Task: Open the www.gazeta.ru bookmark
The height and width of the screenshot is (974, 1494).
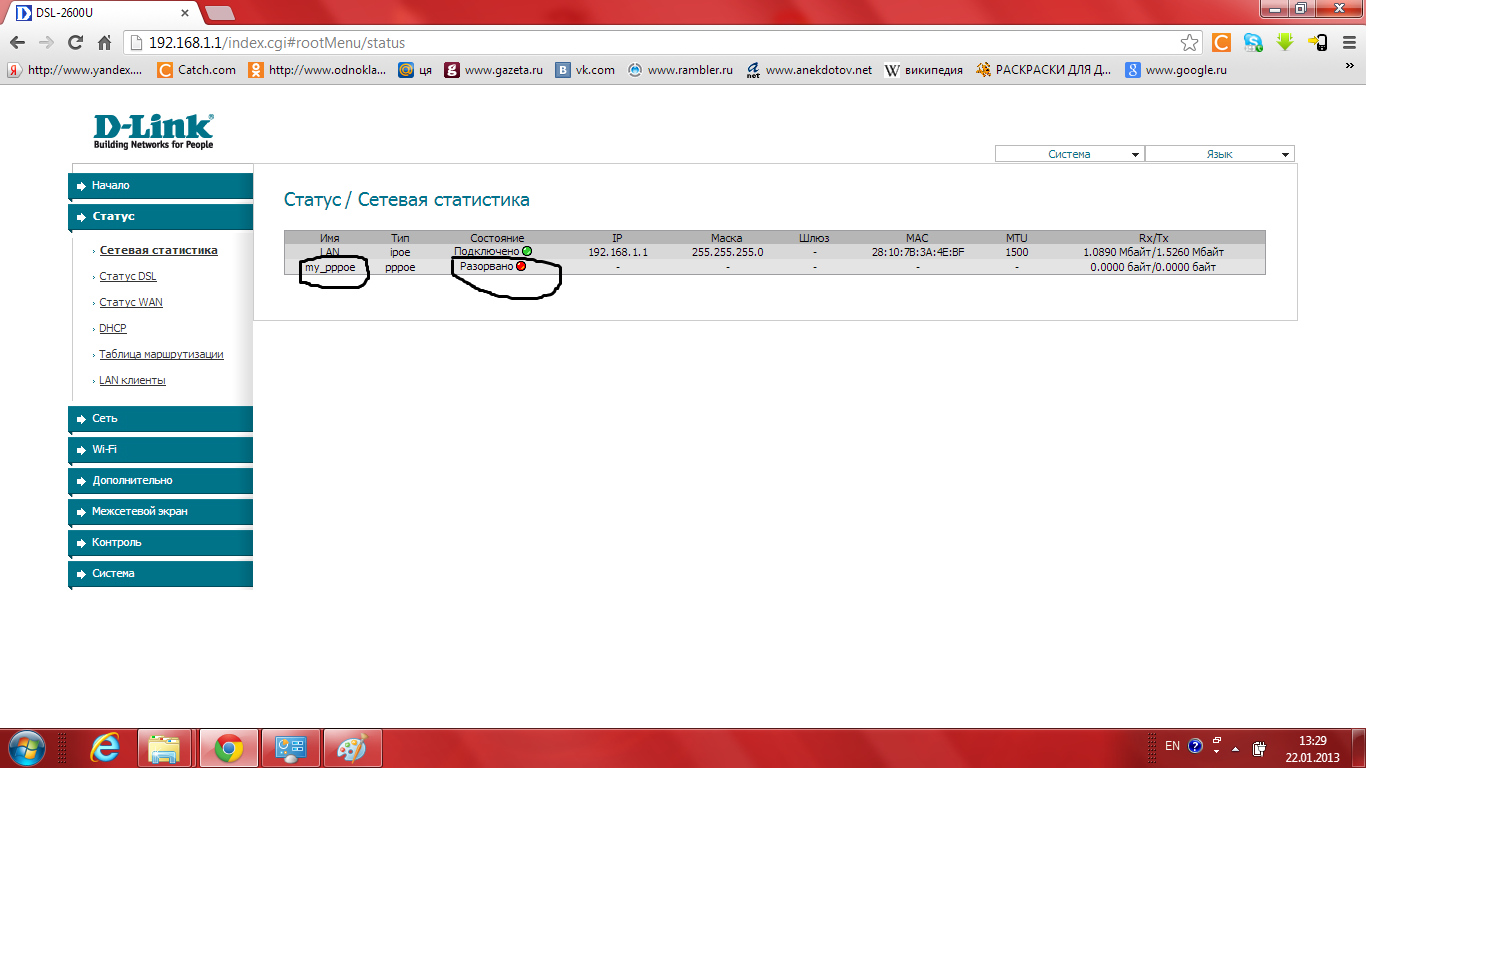Action: tap(494, 70)
